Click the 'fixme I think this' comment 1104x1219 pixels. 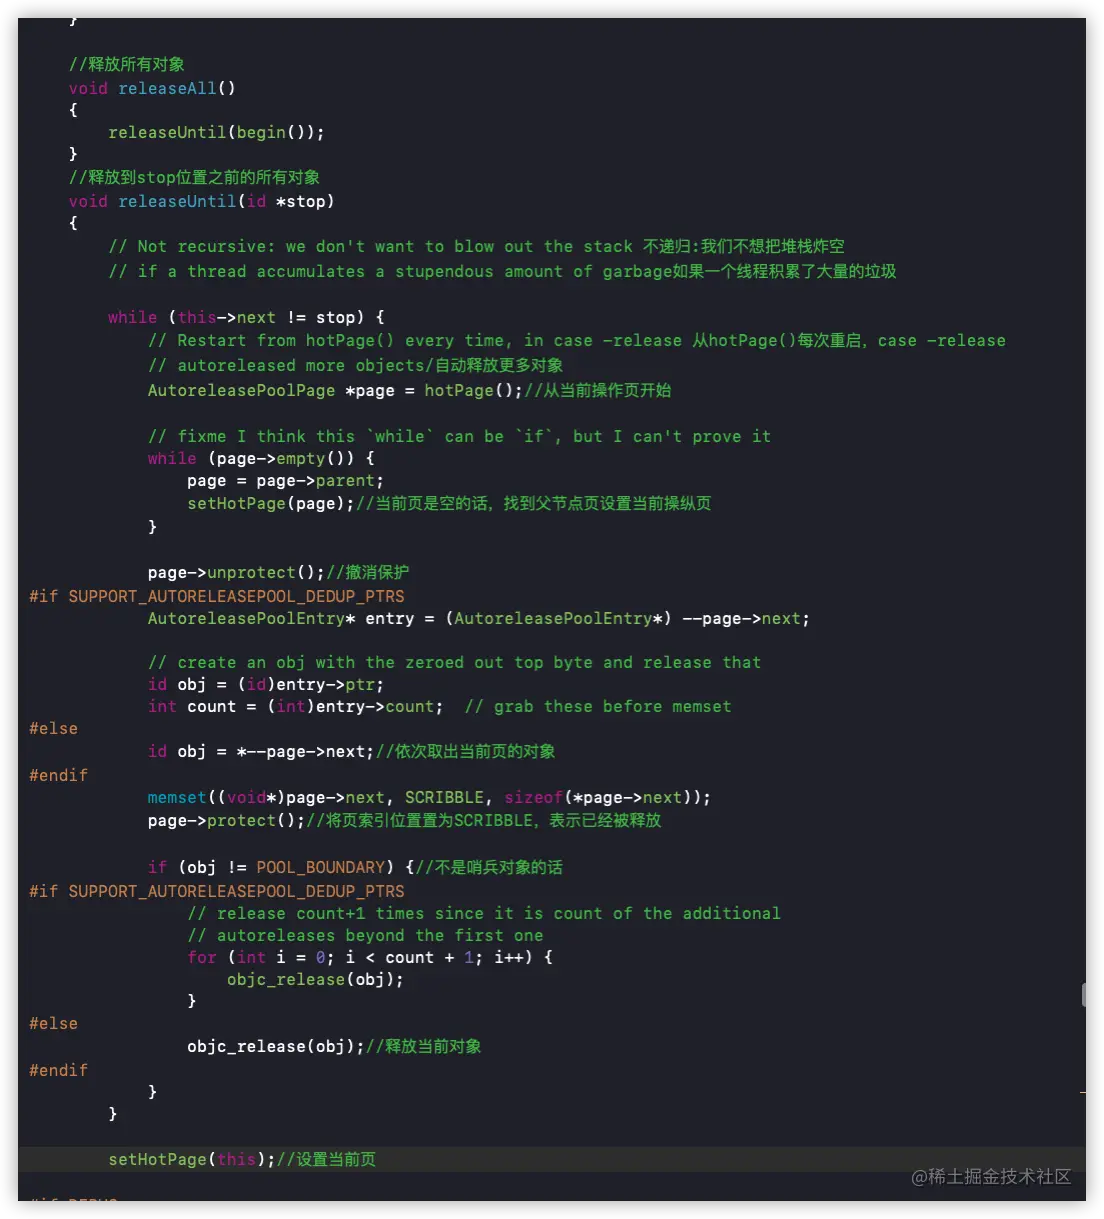(x=459, y=436)
